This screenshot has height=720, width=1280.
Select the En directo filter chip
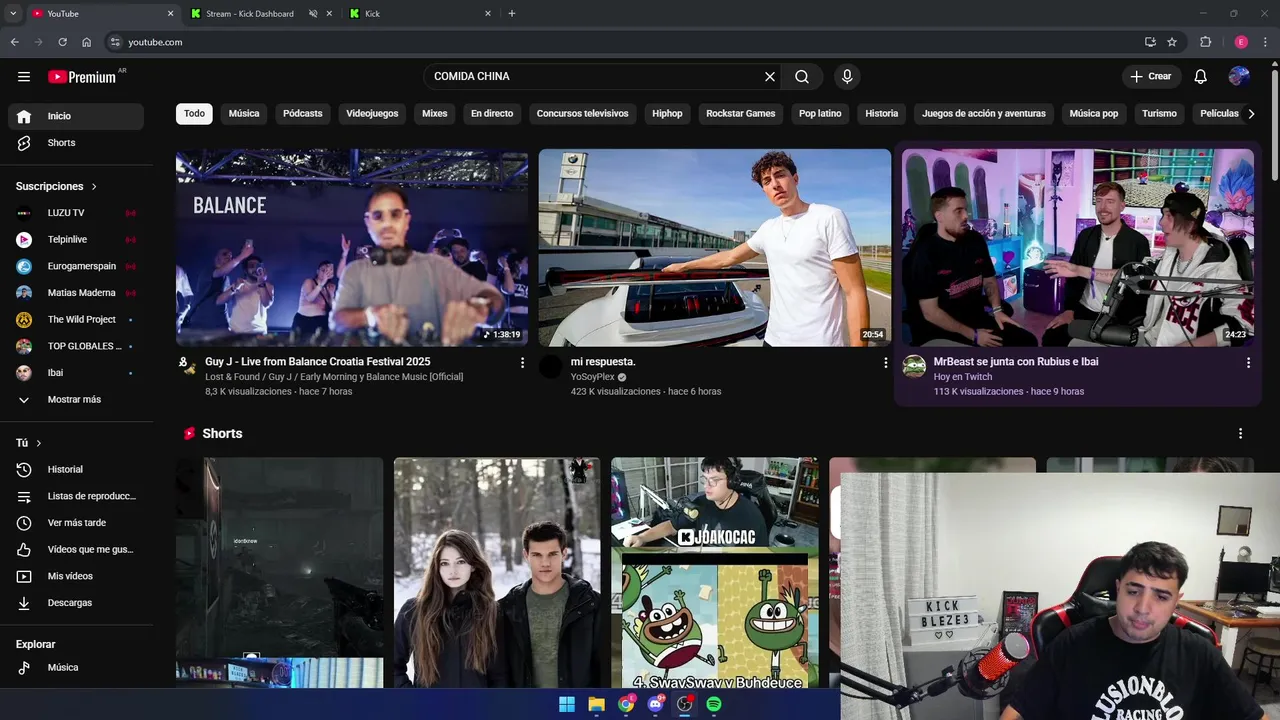[x=492, y=114]
